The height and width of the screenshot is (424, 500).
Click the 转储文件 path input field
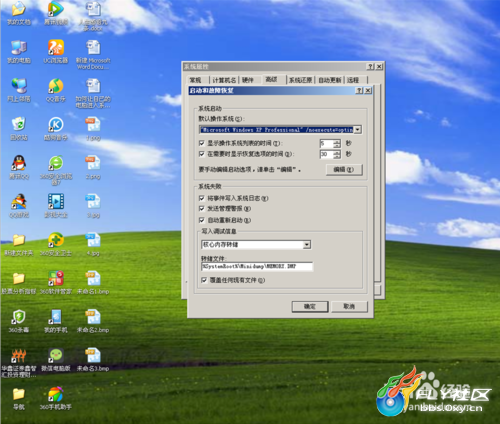coord(257,266)
